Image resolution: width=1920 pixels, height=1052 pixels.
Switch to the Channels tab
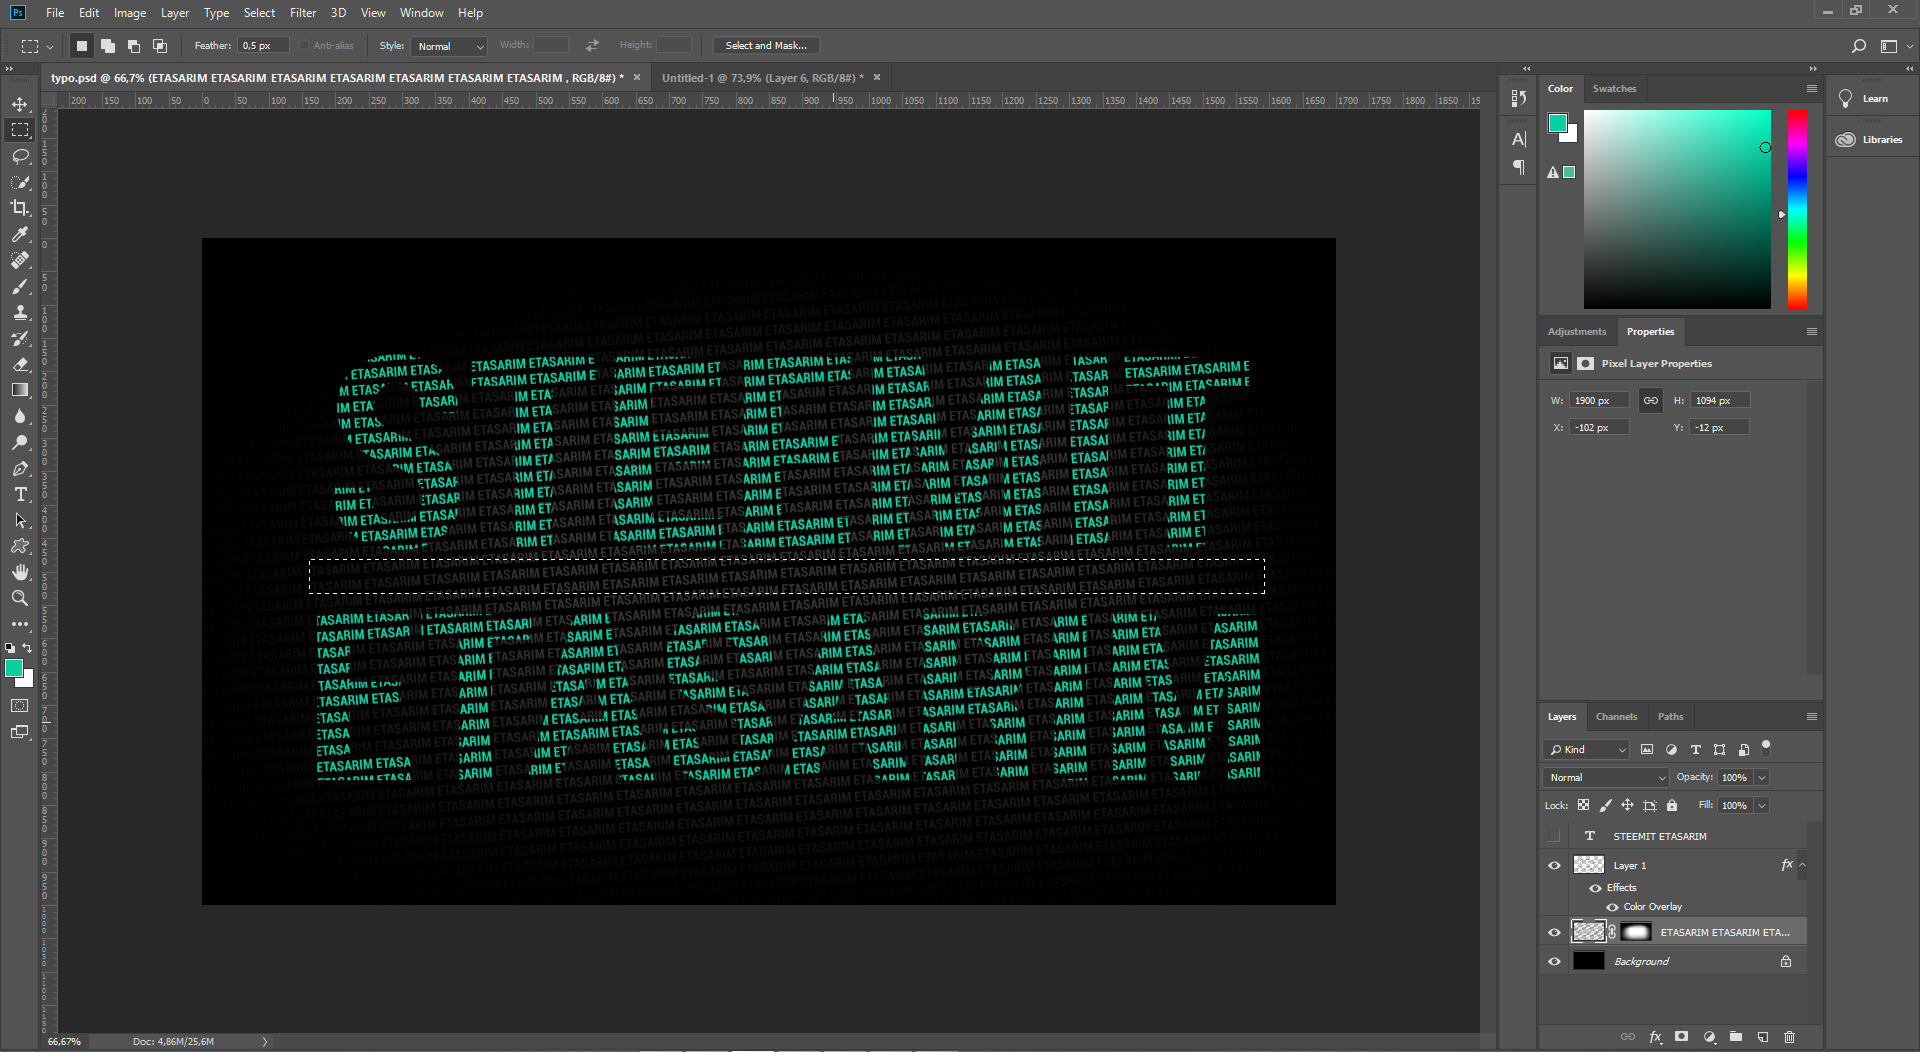pos(1616,716)
